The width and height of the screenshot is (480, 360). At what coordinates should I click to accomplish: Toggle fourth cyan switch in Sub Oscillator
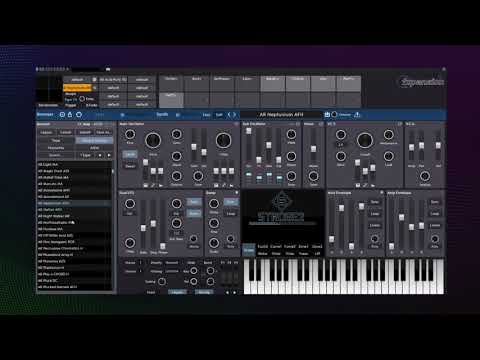[280, 179]
